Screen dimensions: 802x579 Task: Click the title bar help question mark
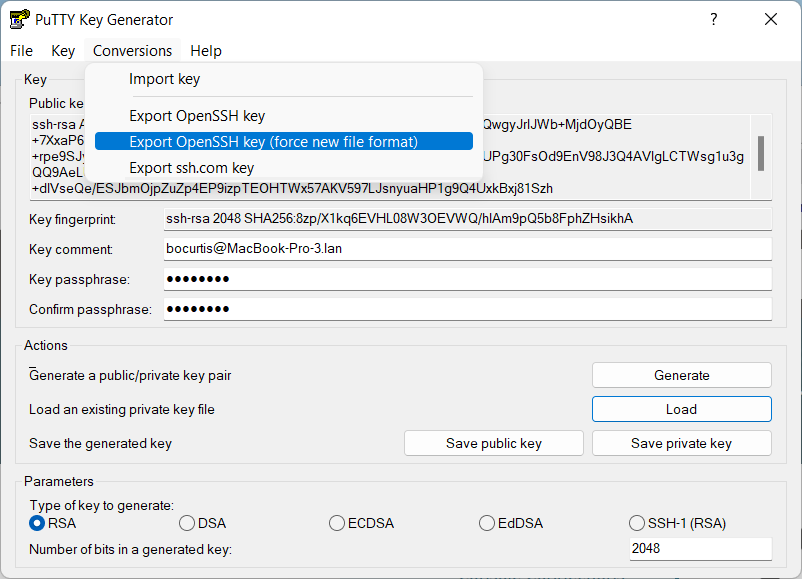click(714, 19)
